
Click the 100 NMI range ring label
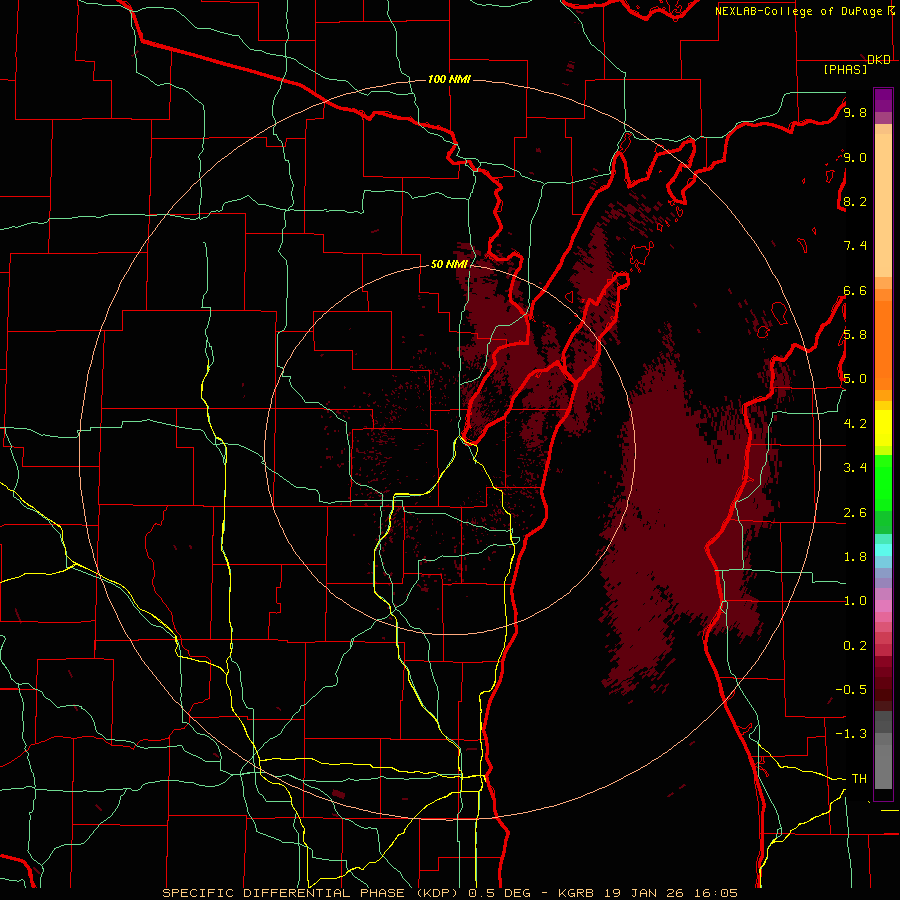point(449,79)
